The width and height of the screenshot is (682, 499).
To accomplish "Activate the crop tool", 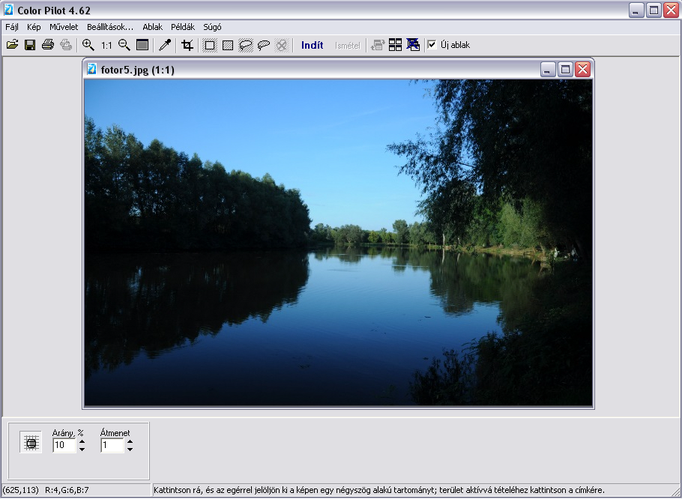I will tap(187, 45).
